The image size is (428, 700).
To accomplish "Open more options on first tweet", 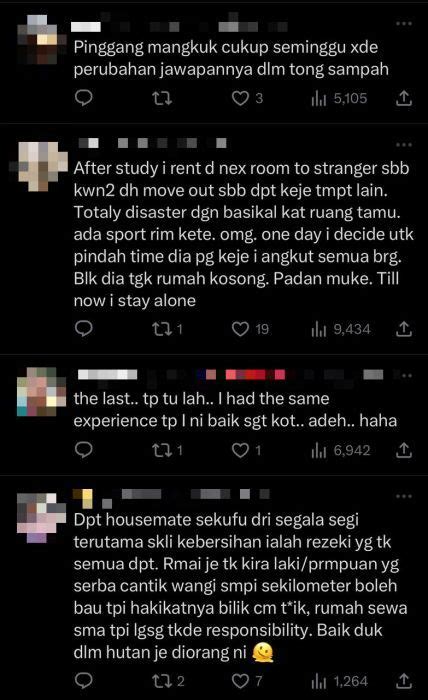I will (404, 23).
